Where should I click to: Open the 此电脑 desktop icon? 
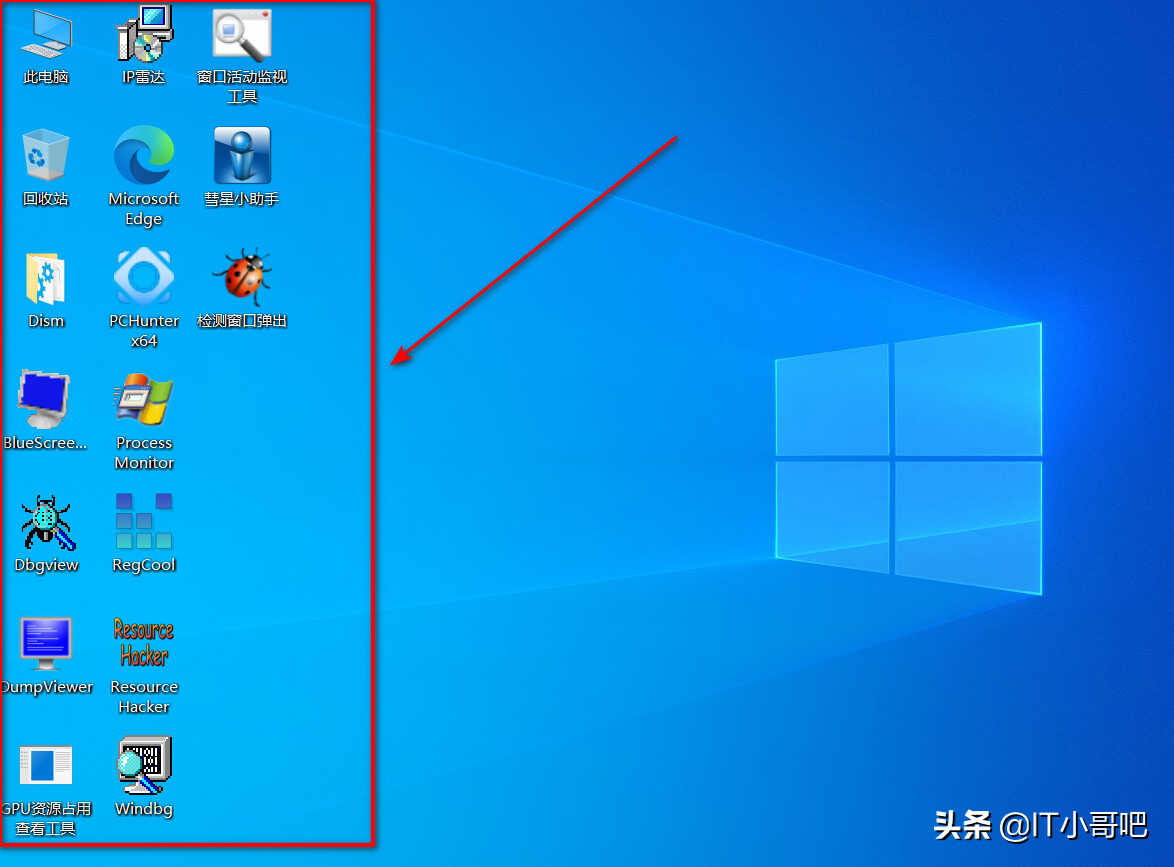pyautogui.click(x=46, y=34)
